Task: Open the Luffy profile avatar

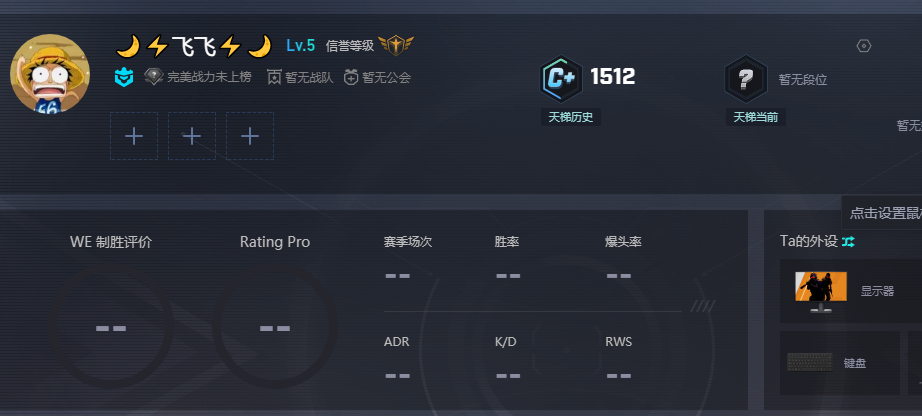Action: click(x=50, y=74)
